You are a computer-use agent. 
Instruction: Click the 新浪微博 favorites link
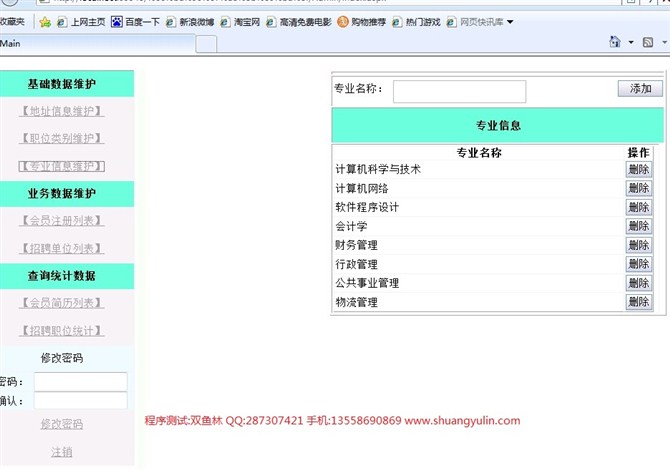tap(188, 21)
